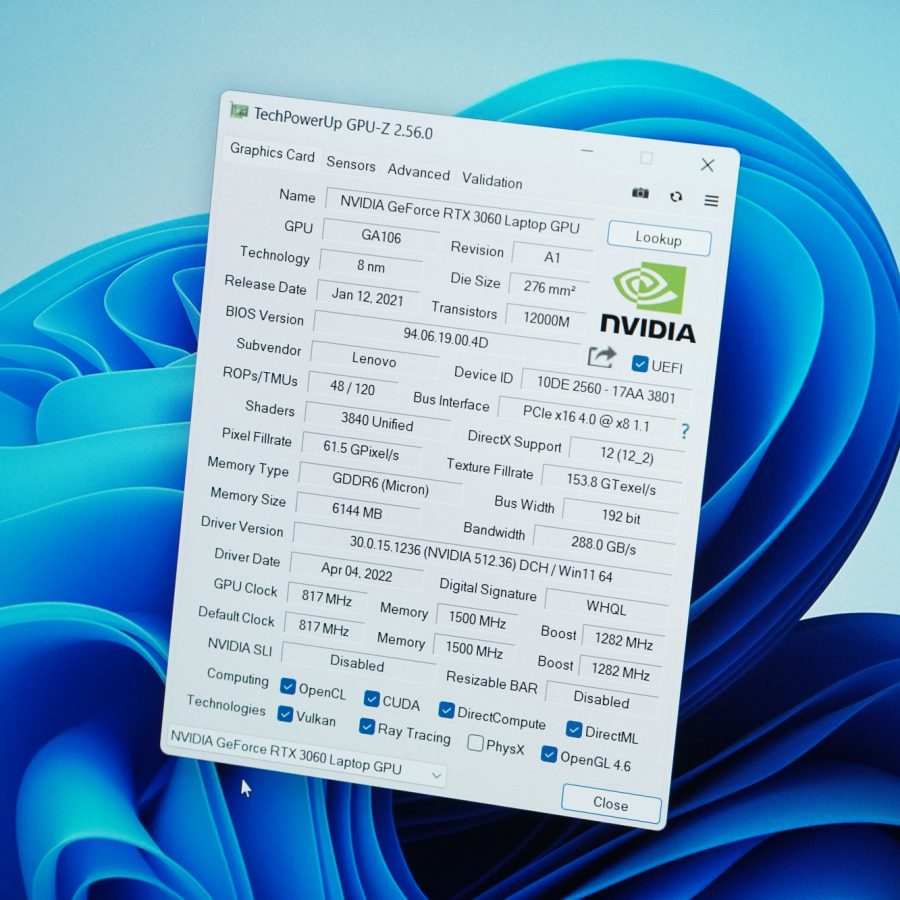Screen dimensions: 900x900
Task: Click the Driver Date value Apr 04, 2022
Action: tap(356, 572)
